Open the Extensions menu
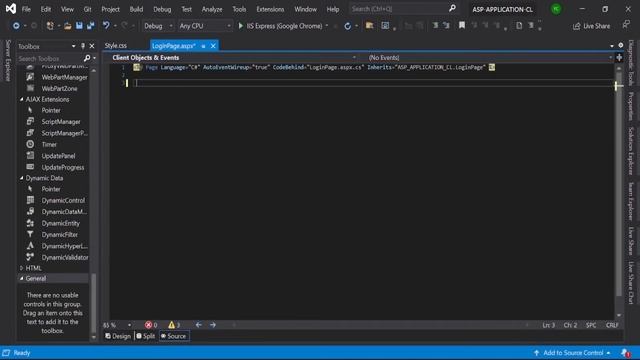The height and width of the screenshot is (360, 640). 270,9
